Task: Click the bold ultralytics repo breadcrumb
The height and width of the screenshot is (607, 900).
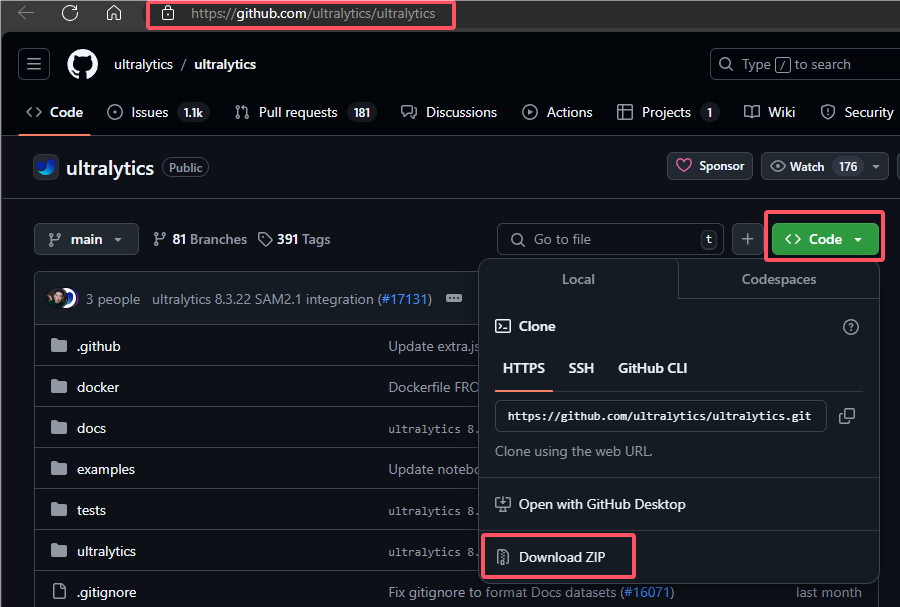Action: pyautogui.click(x=225, y=64)
